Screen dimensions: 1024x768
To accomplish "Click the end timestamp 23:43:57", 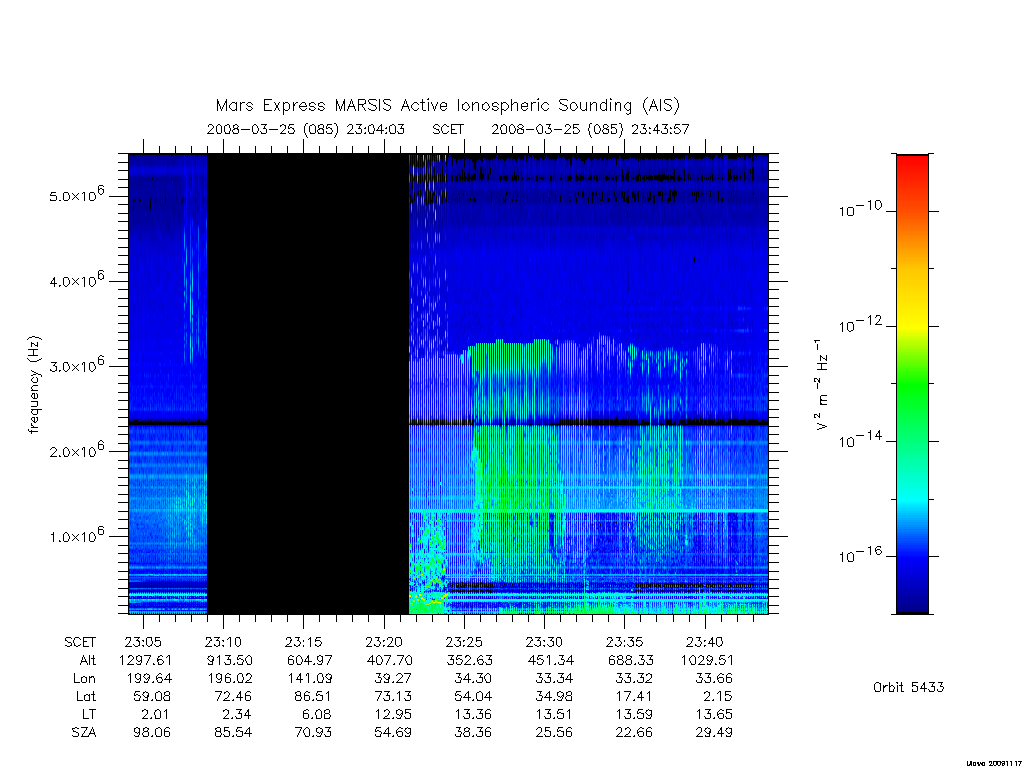I will [660, 129].
